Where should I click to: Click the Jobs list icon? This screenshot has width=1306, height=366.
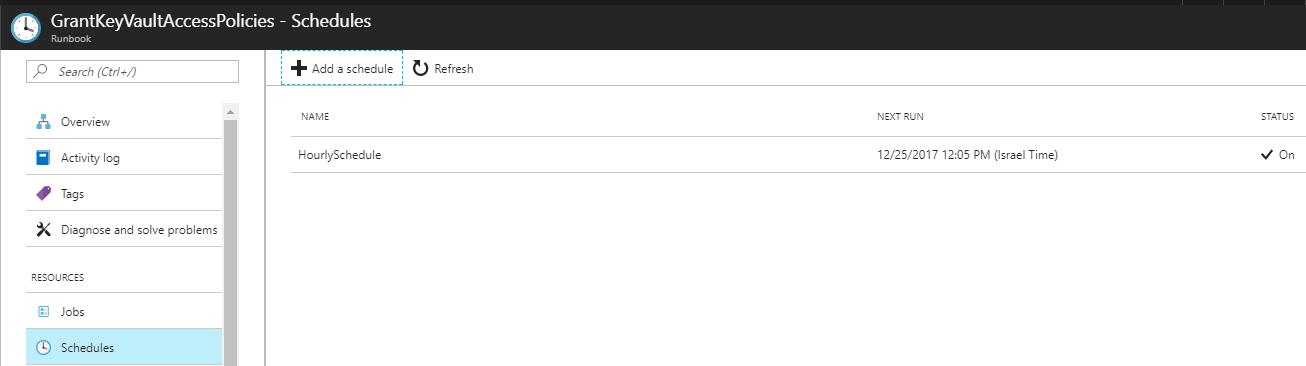pyautogui.click(x=43, y=311)
